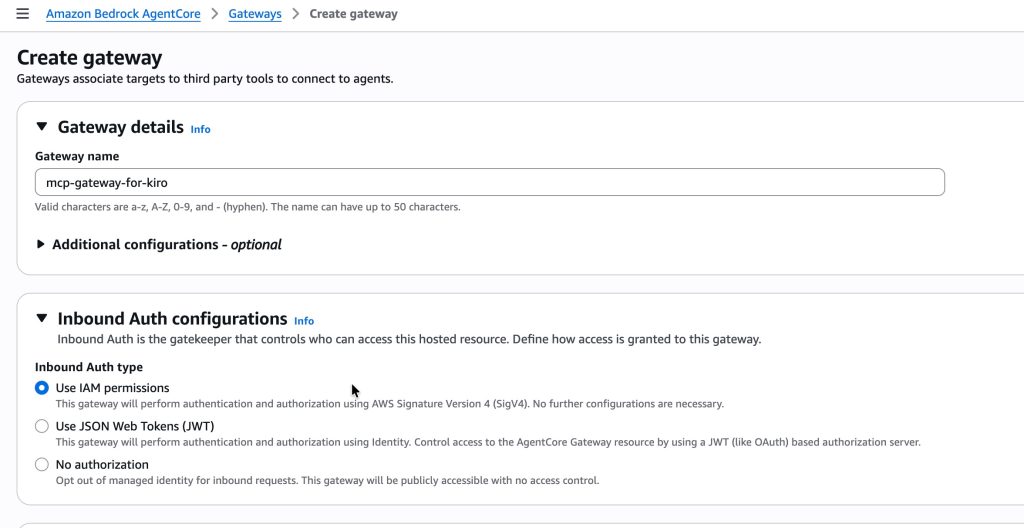
Task: Open Info link beside Inbound Auth configurations
Action: 304,321
